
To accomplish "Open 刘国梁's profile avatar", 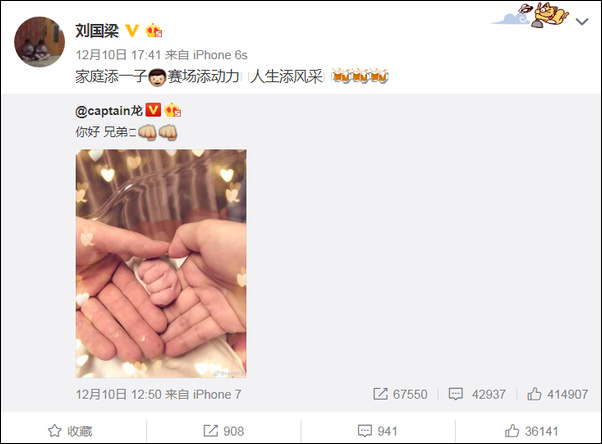I will (40, 41).
